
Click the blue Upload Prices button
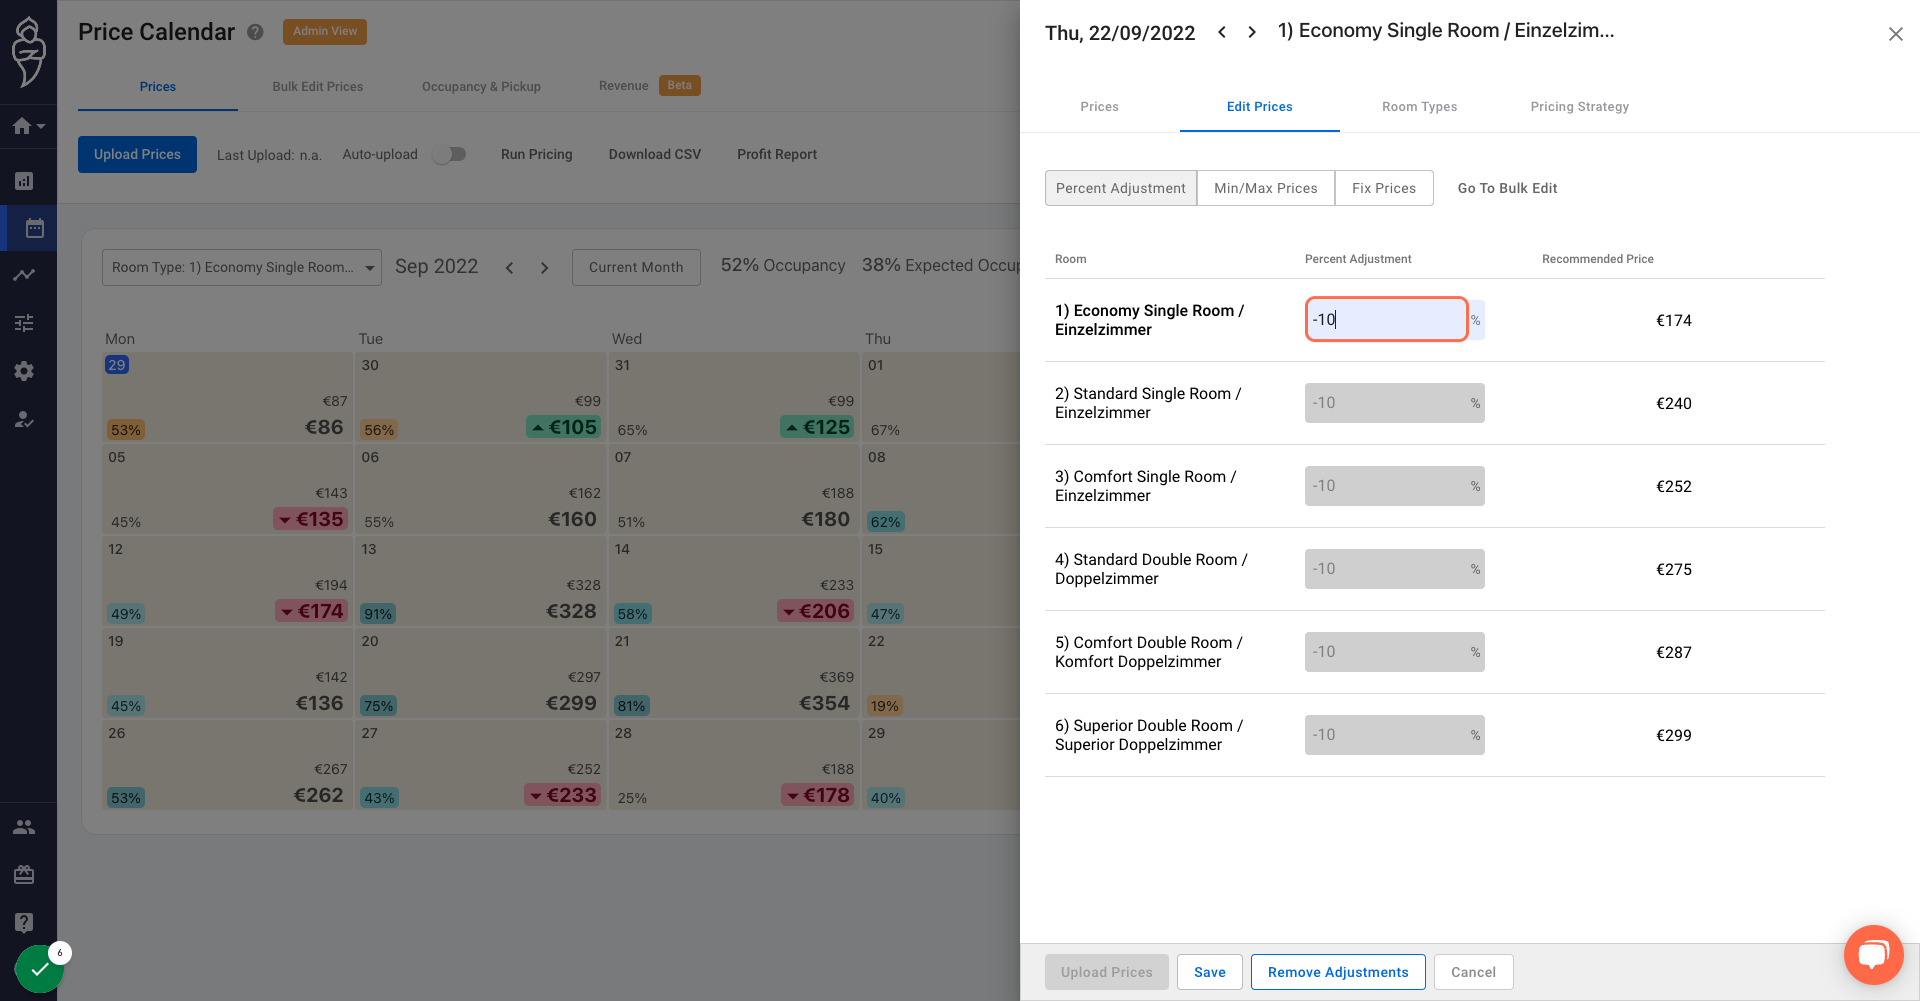click(x=137, y=154)
